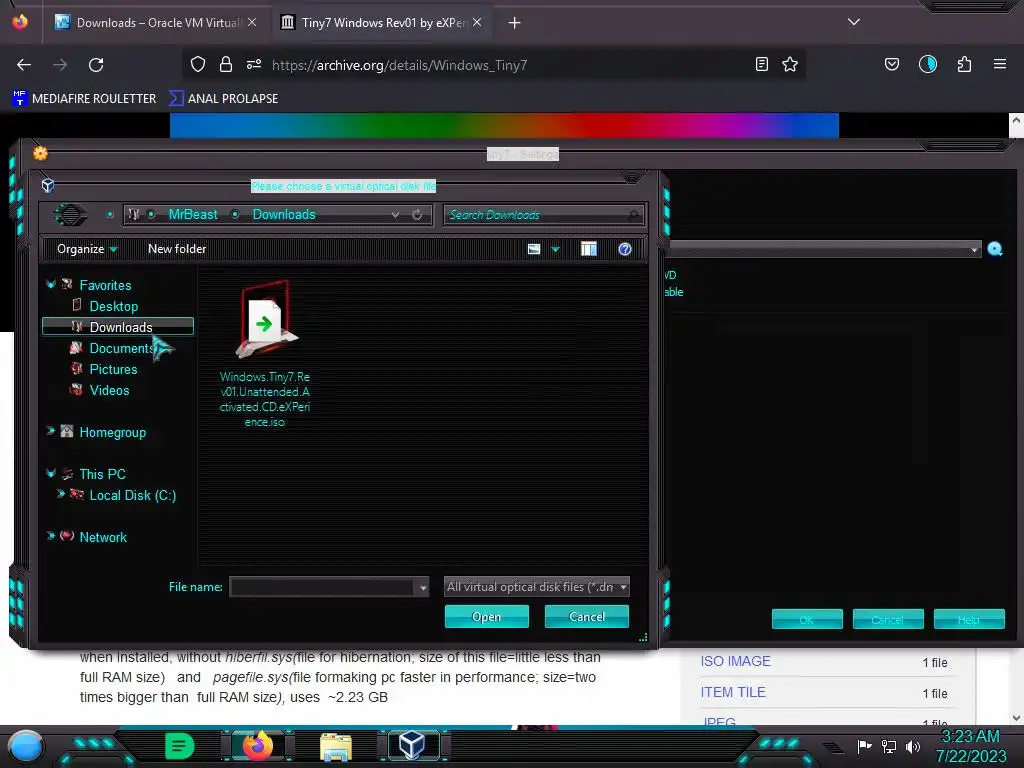Click the list all tabs chevron

(854, 22)
